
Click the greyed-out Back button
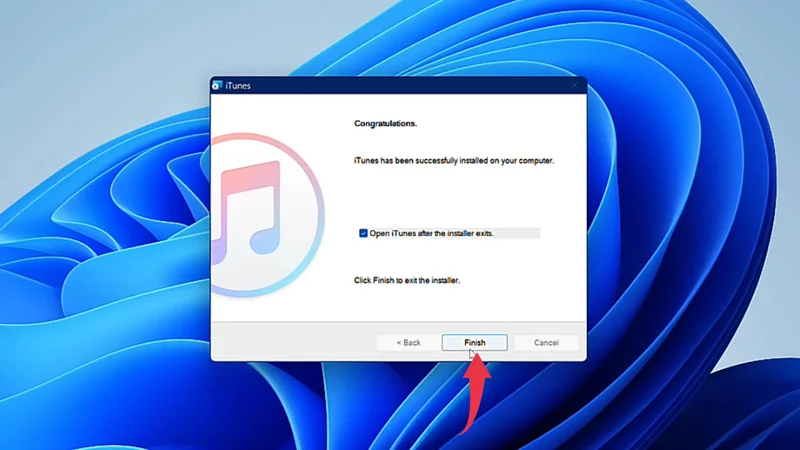(408, 342)
